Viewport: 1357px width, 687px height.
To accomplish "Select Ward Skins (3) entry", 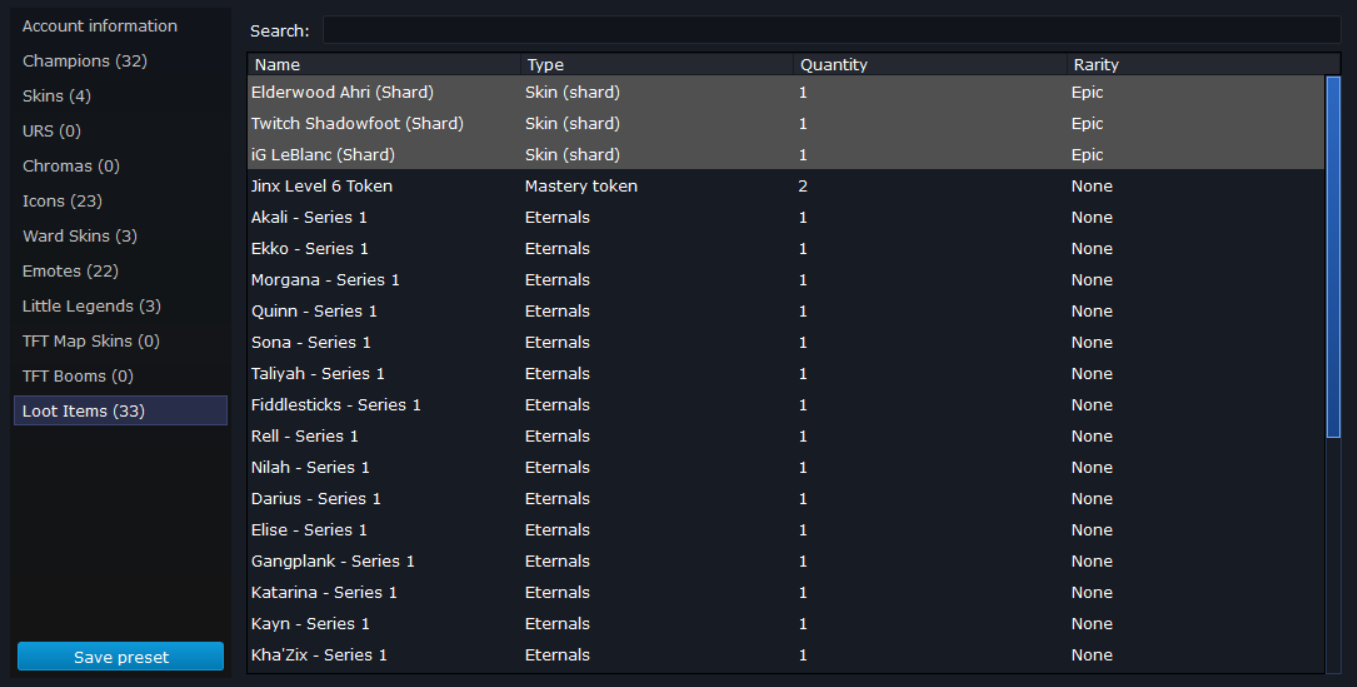I will 120,236.
